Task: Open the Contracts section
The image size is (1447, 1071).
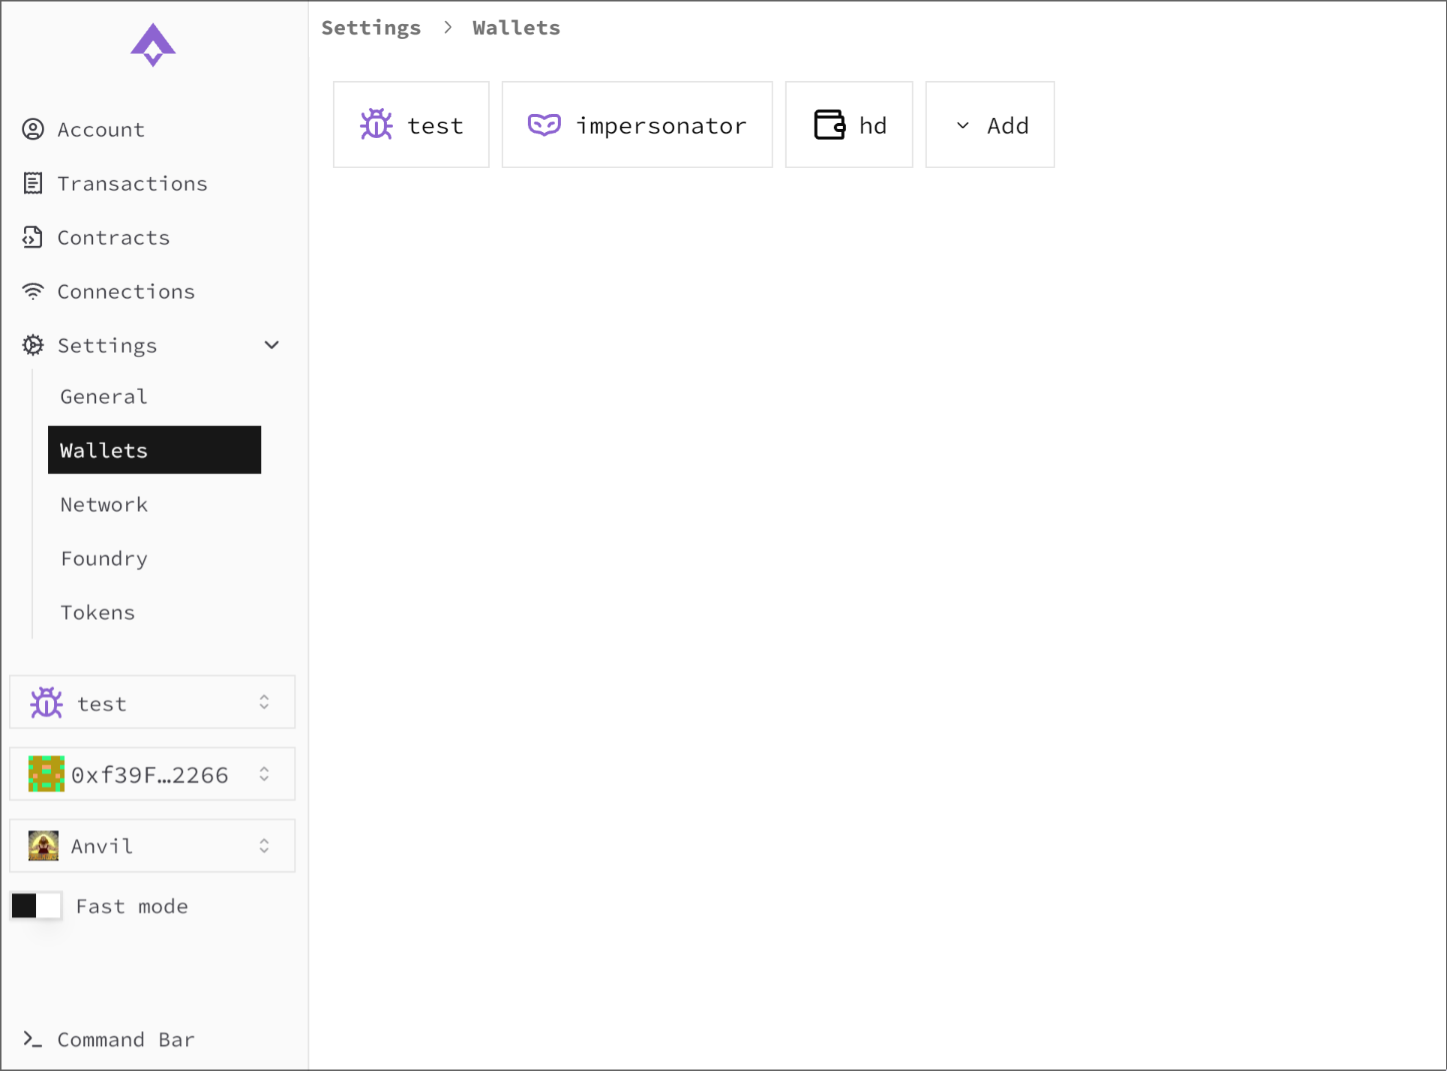Action: 113,237
